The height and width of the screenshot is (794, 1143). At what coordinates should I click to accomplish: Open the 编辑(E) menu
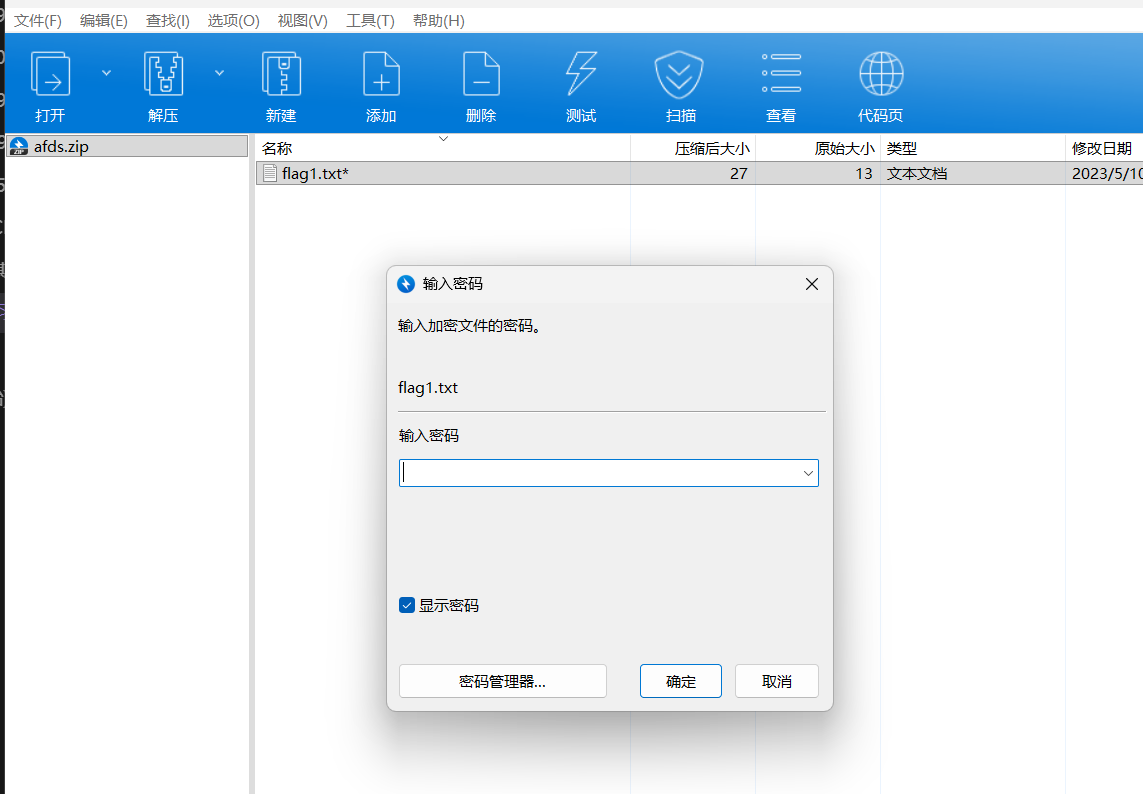(104, 20)
